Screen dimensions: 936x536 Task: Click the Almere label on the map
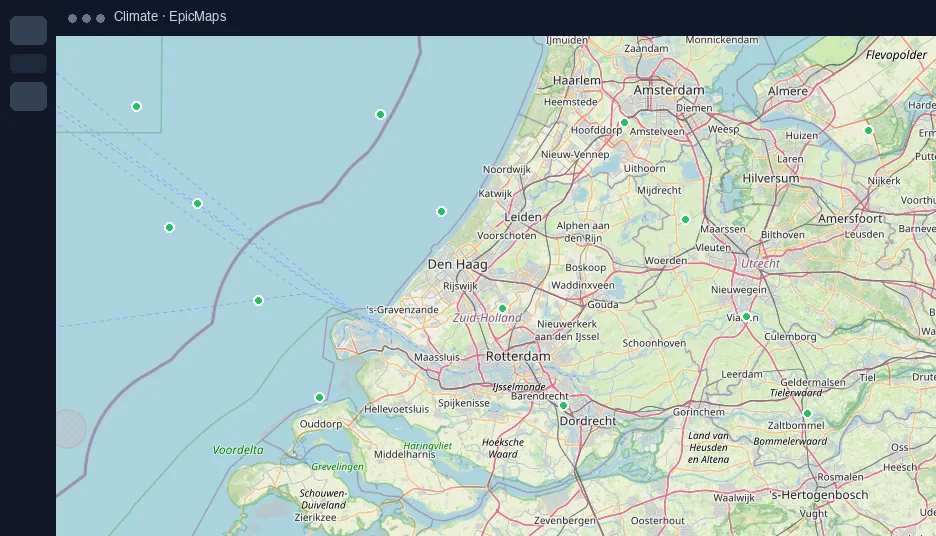788,91
